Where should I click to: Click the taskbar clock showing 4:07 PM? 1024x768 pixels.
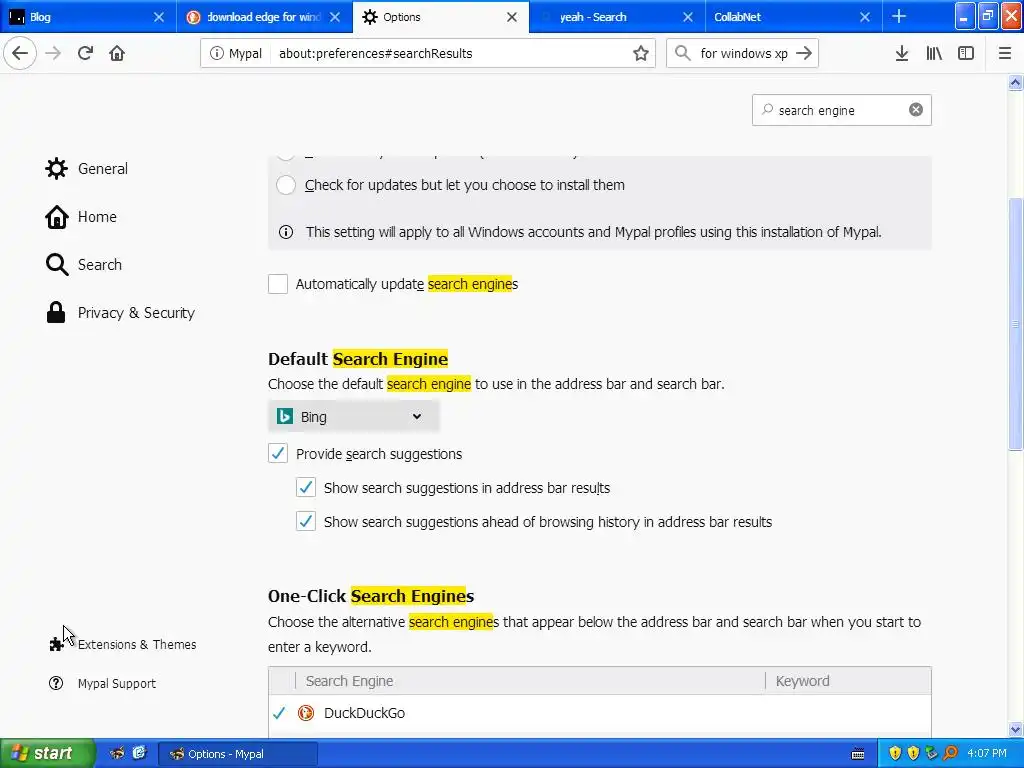coord(987,754)
